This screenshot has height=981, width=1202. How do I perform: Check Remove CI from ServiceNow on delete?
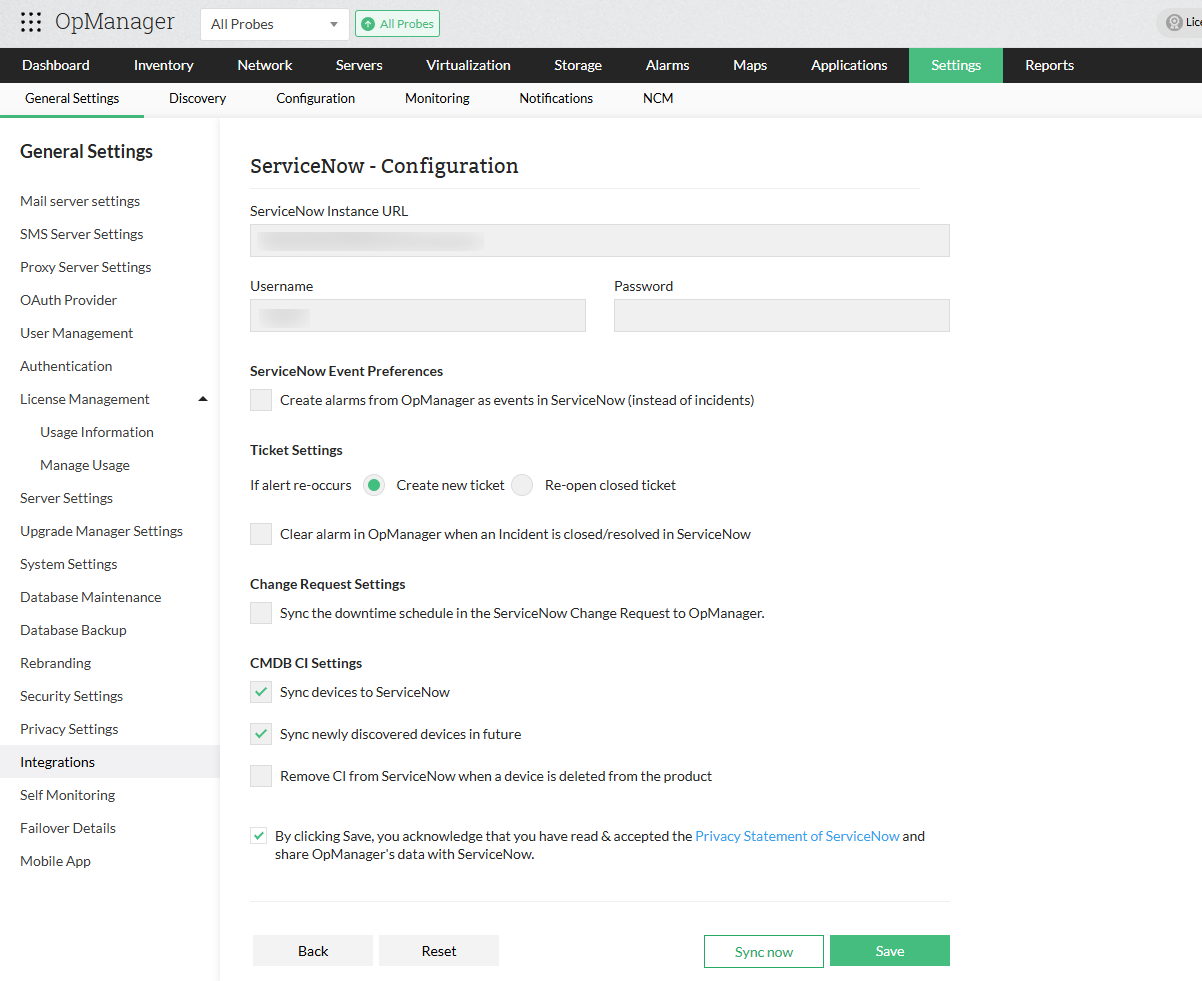point(261,776)
